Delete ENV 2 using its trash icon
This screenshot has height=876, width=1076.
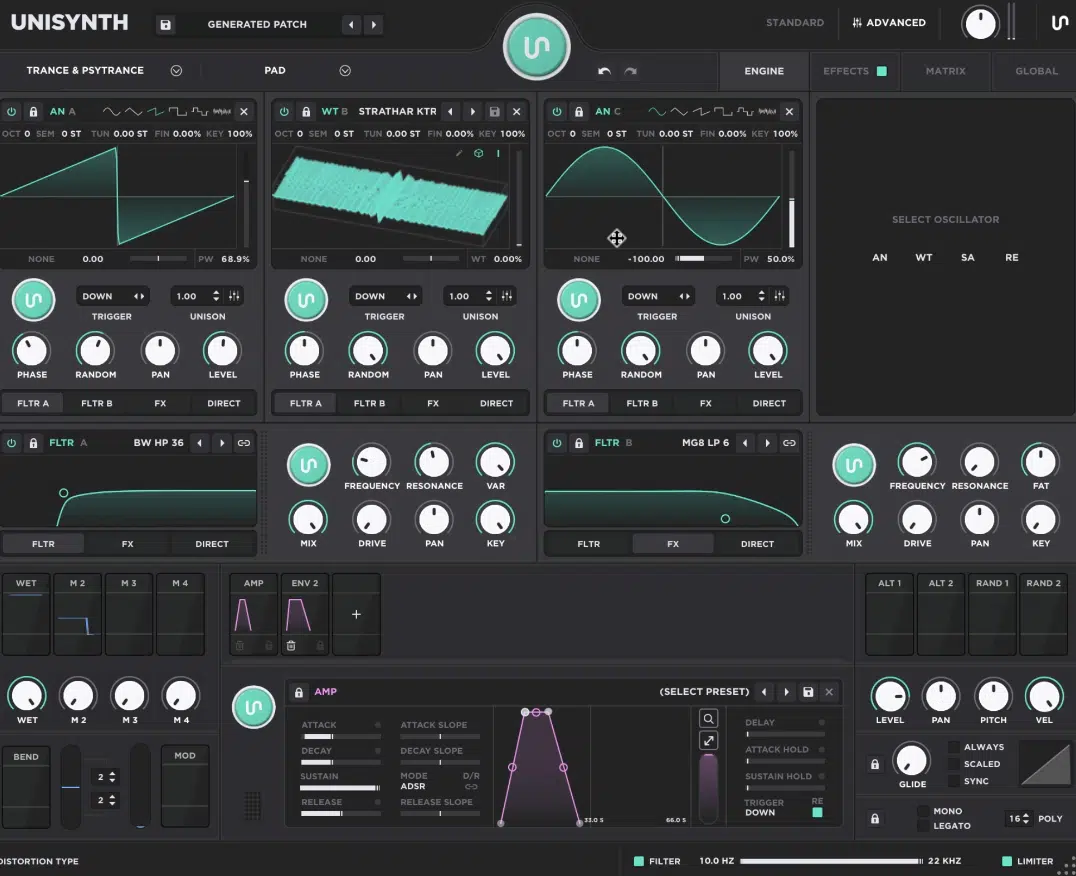pos(291,646)
